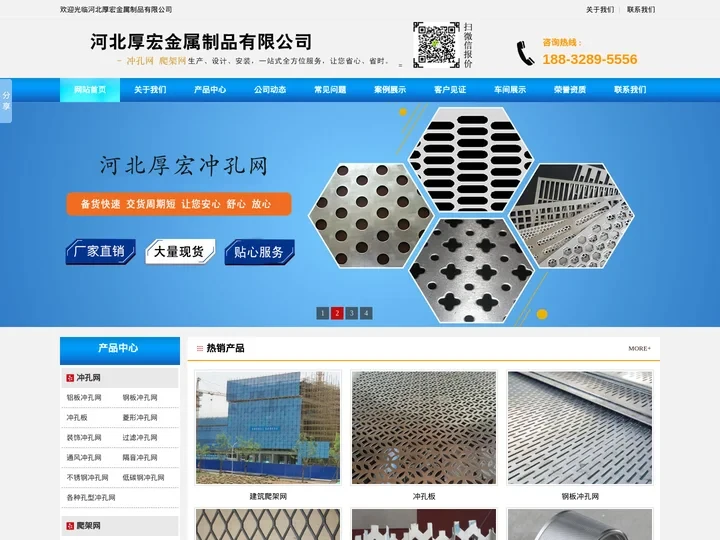The image size is (720, 540).
Task: Click 厂家直销 banner badge
Action: pyautogui.click(x=101, y=252)
